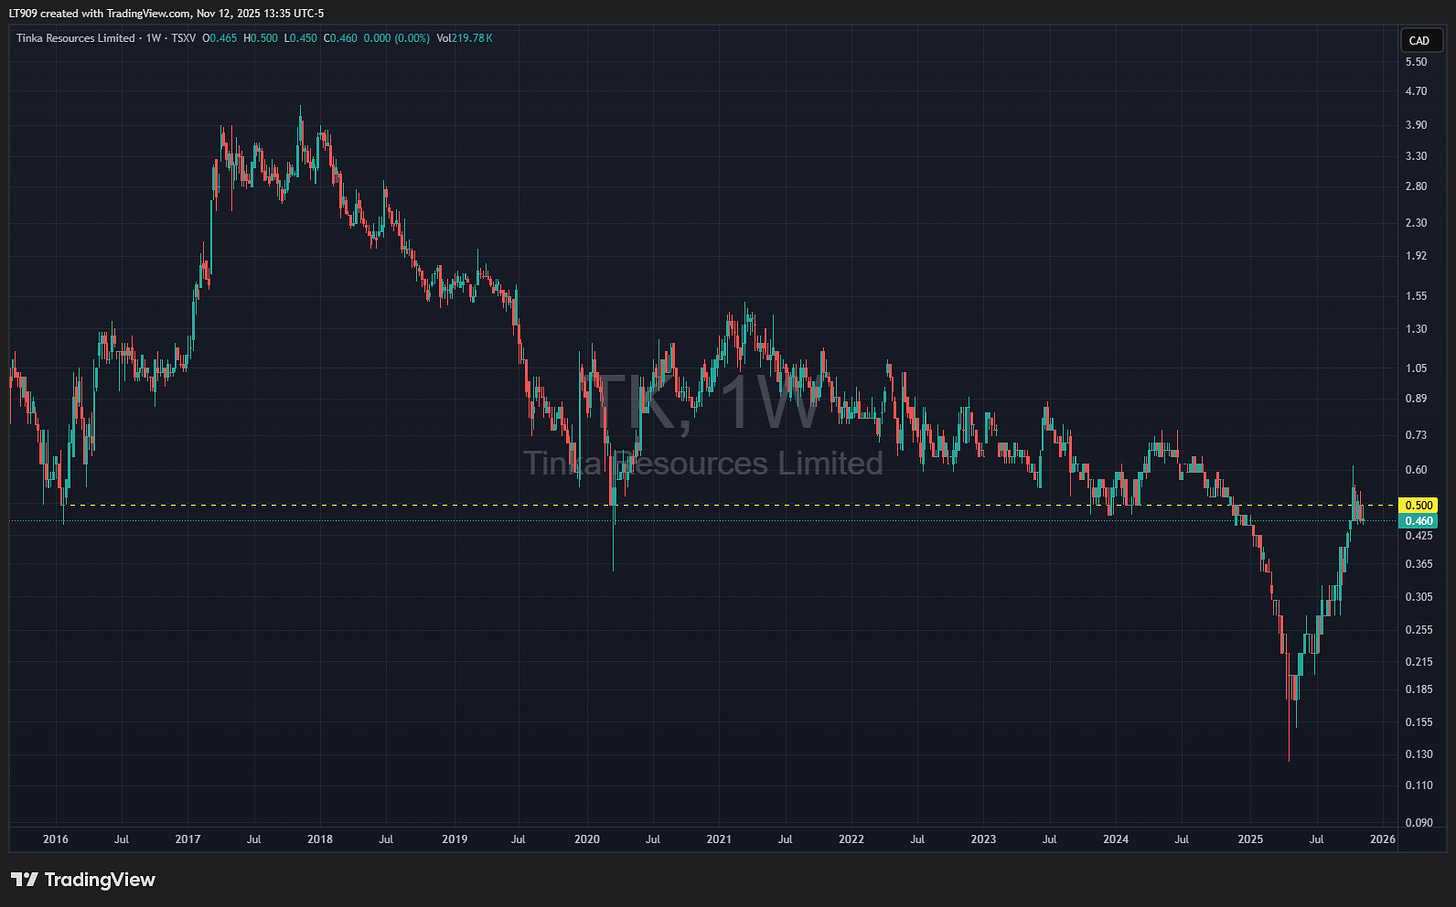Click the teal 0.460 current price label
Screen dimensions: 1456x907
(1419, 521)
